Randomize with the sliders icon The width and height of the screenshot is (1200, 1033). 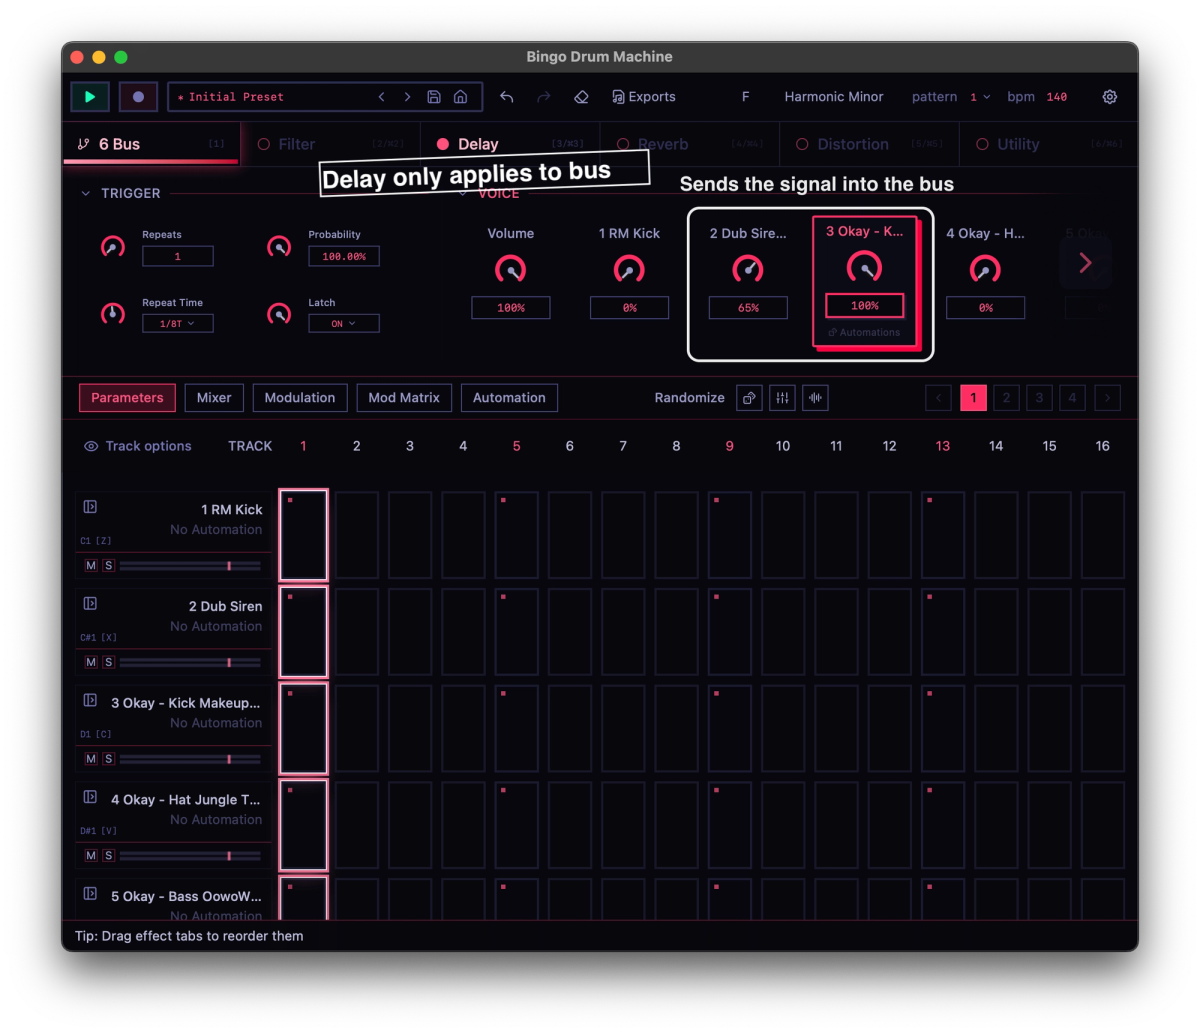pyautogui.click(x=782, y=398)
